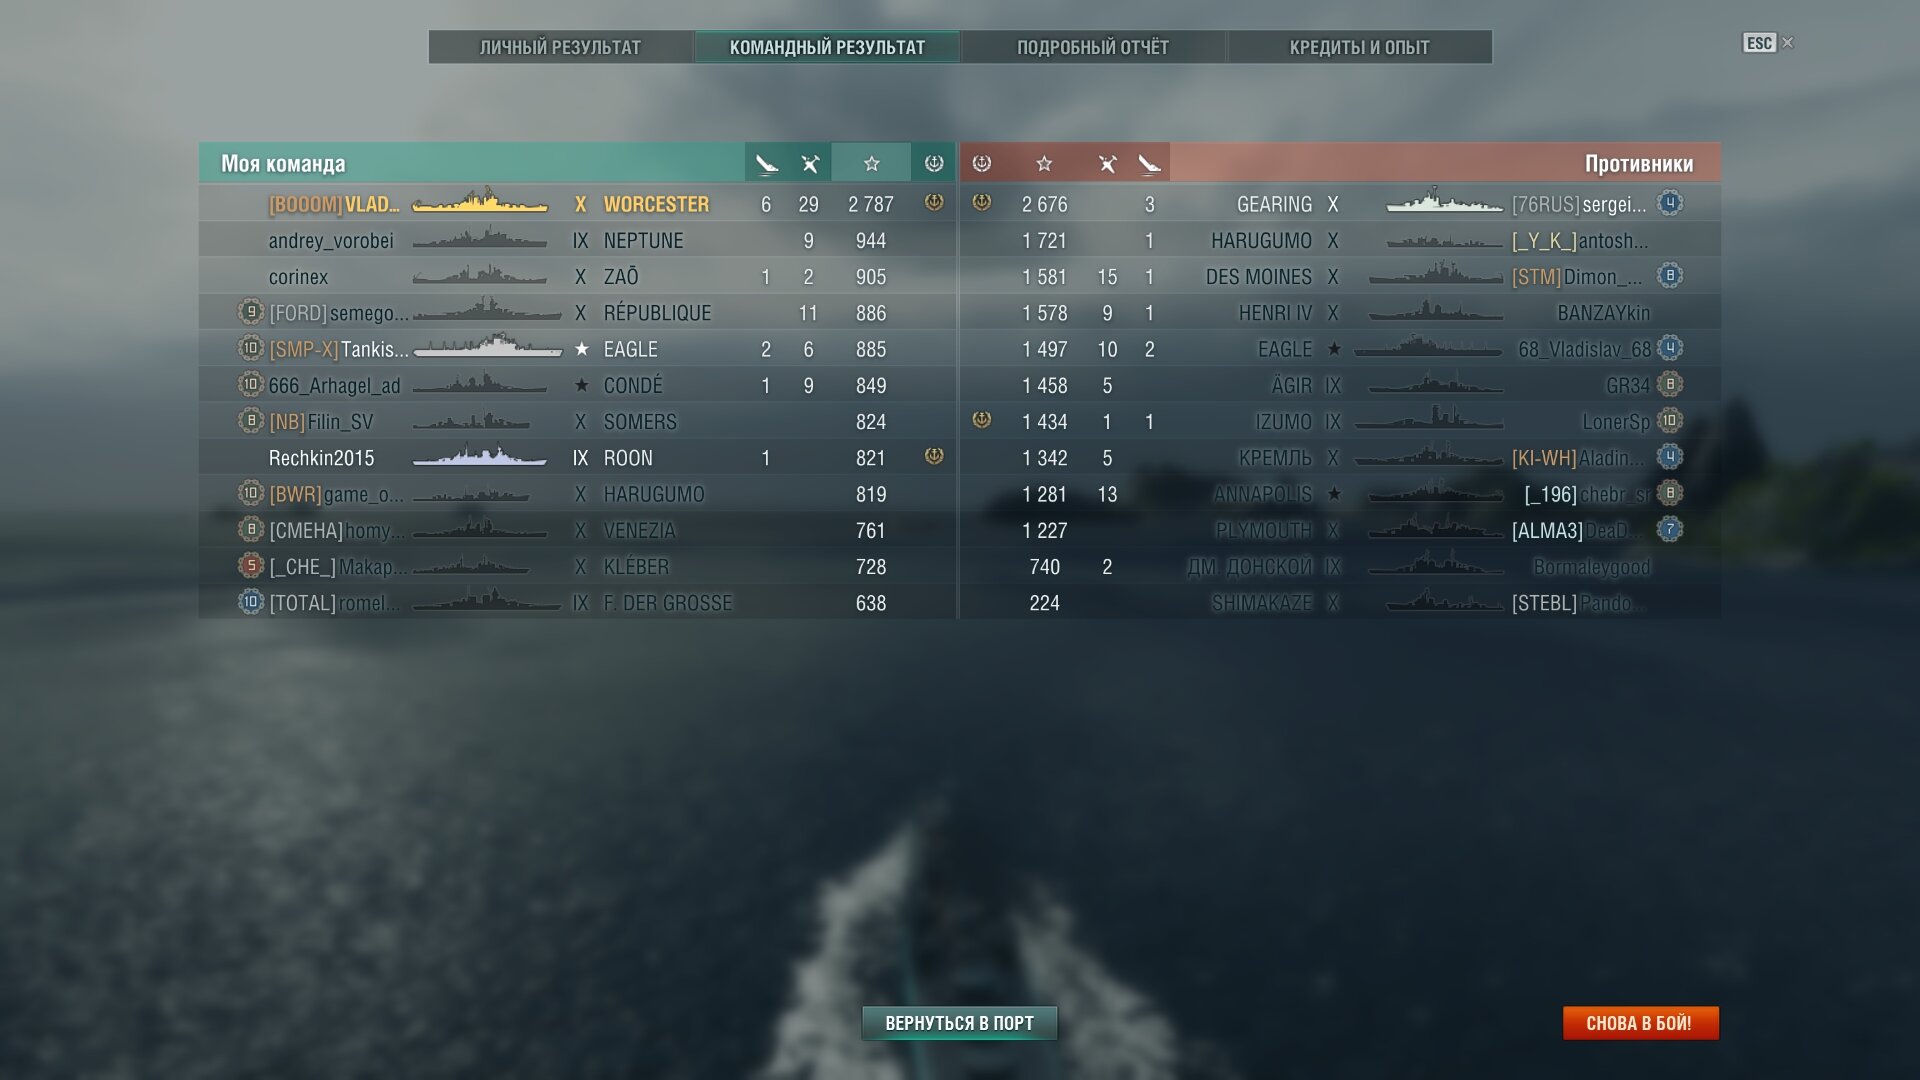Click the achievement medal on Worcester row
The image size is (1920, 1080).
(934, 203)
